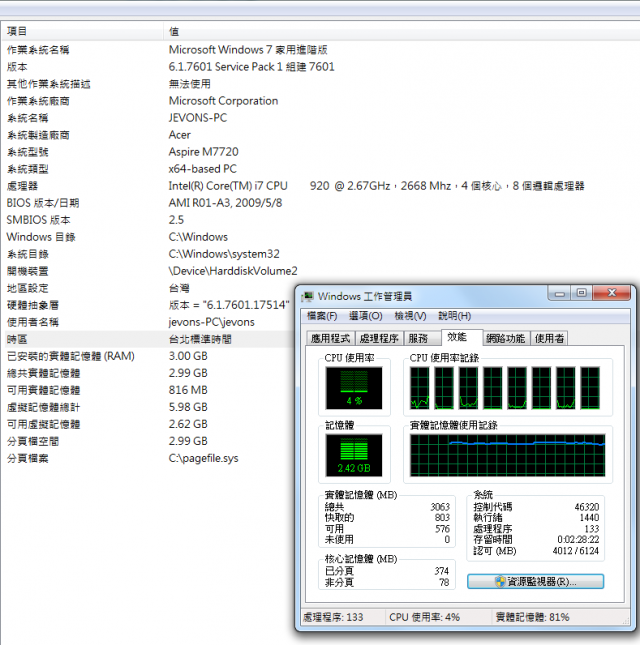Select the 硬體抽象層 row label
The image size is (640, 646).
tap(33, 305)
